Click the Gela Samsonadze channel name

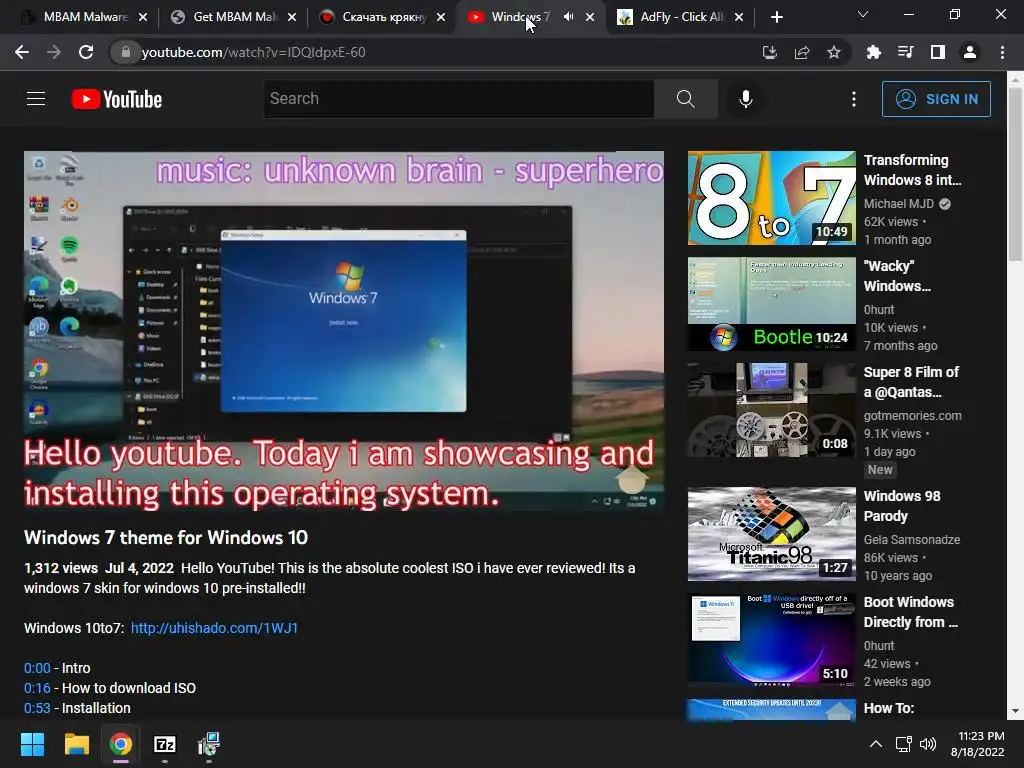pyautogui.click(x=912, y=539)
